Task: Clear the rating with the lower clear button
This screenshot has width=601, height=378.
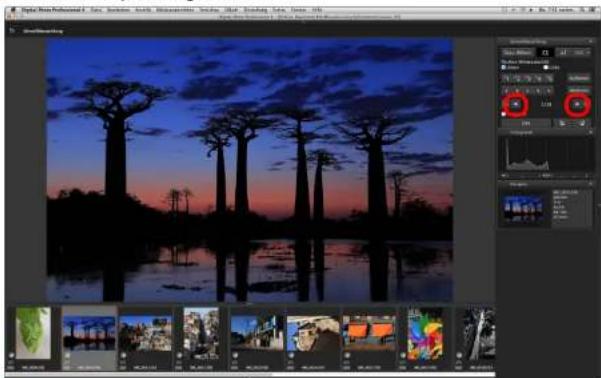Action: coord(579,90)
